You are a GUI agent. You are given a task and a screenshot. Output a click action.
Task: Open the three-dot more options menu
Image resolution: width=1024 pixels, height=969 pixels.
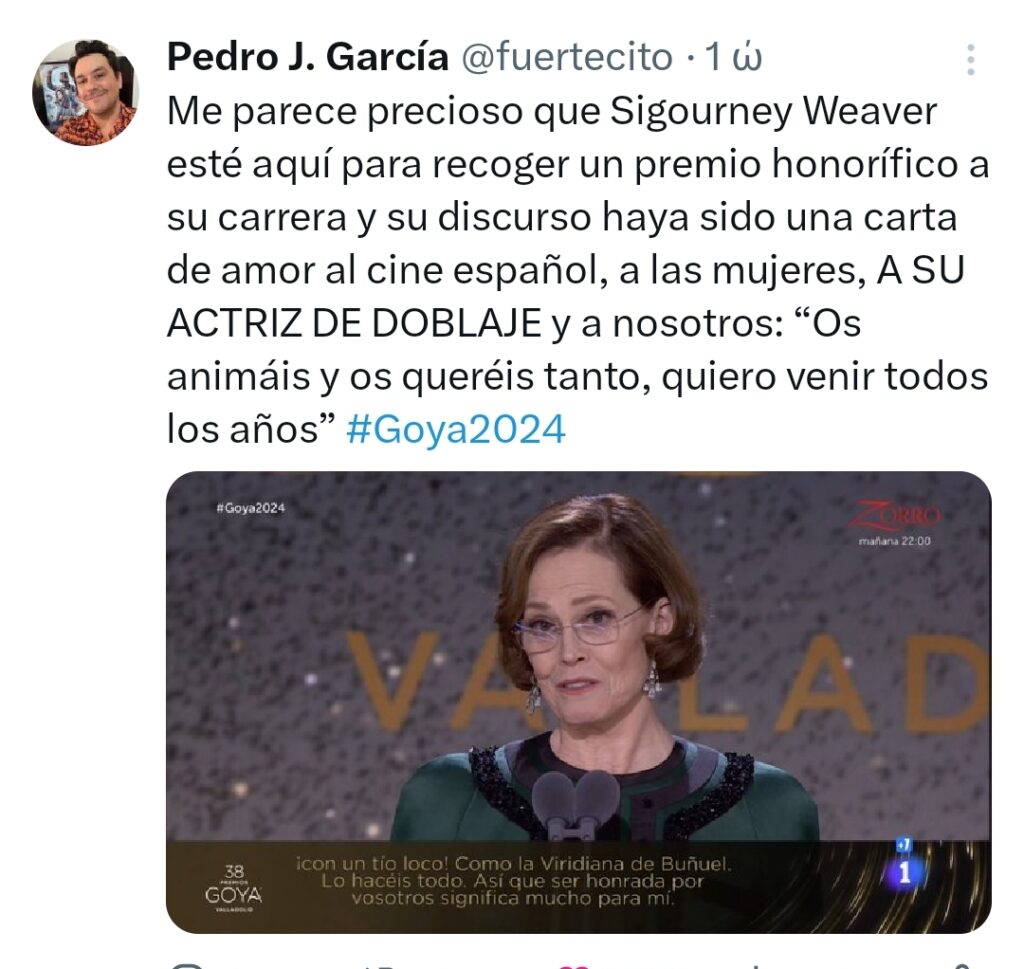click(x=970, y=59)
